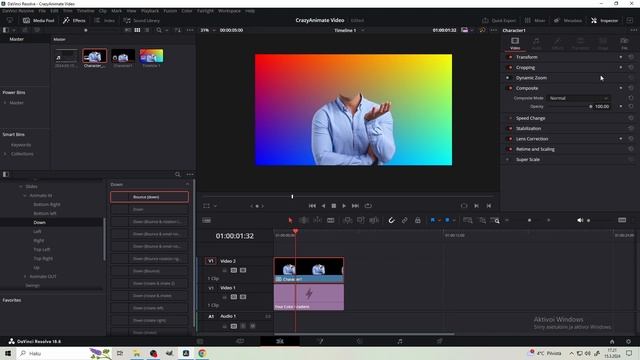640x360 pixels.
Task: Go to first frame in viewer
Action: coord(312,206)
